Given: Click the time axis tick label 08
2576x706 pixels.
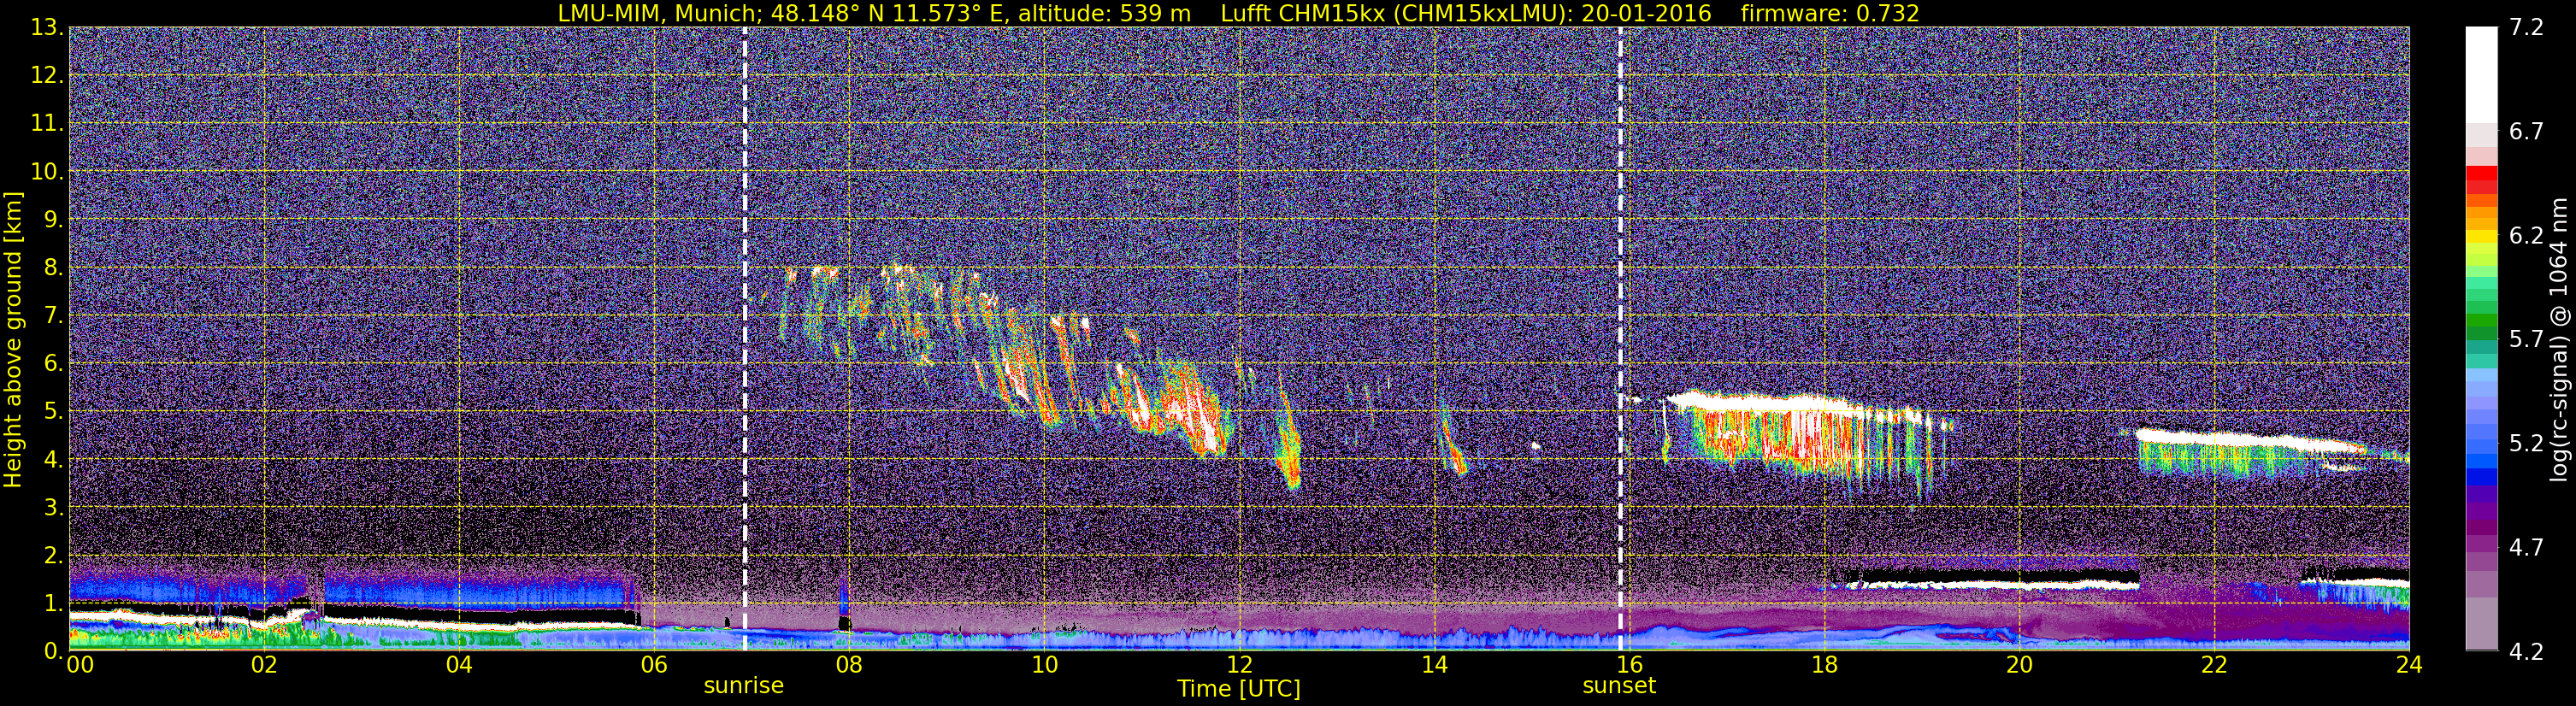Looking at the screenshot, I should (848, 666).
